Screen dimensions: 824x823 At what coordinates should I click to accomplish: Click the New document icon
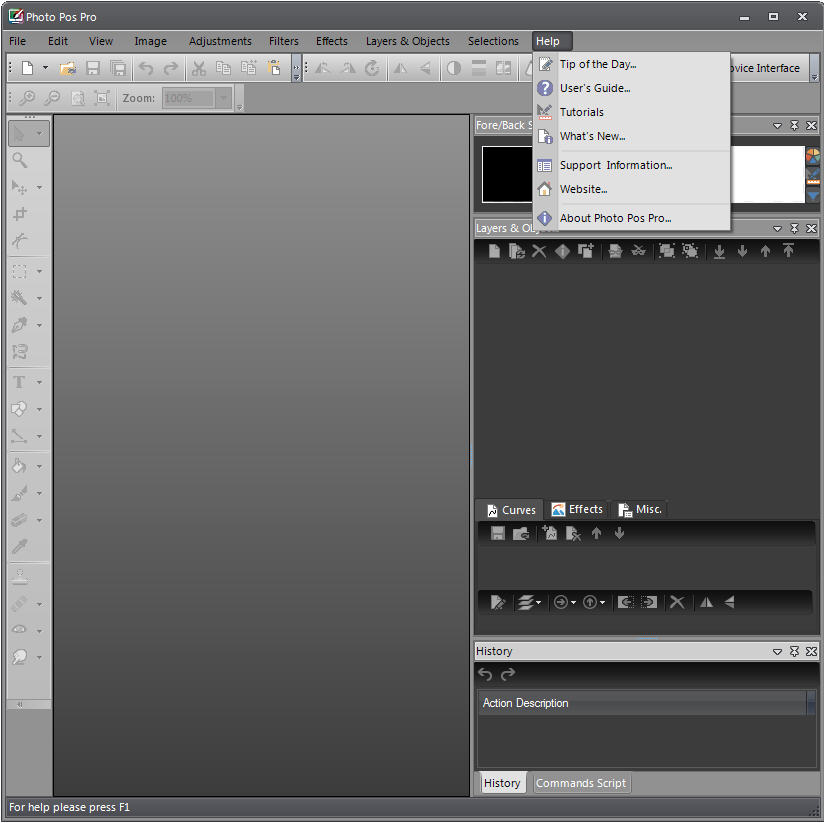pyautogui.click(x=27, y=68)
